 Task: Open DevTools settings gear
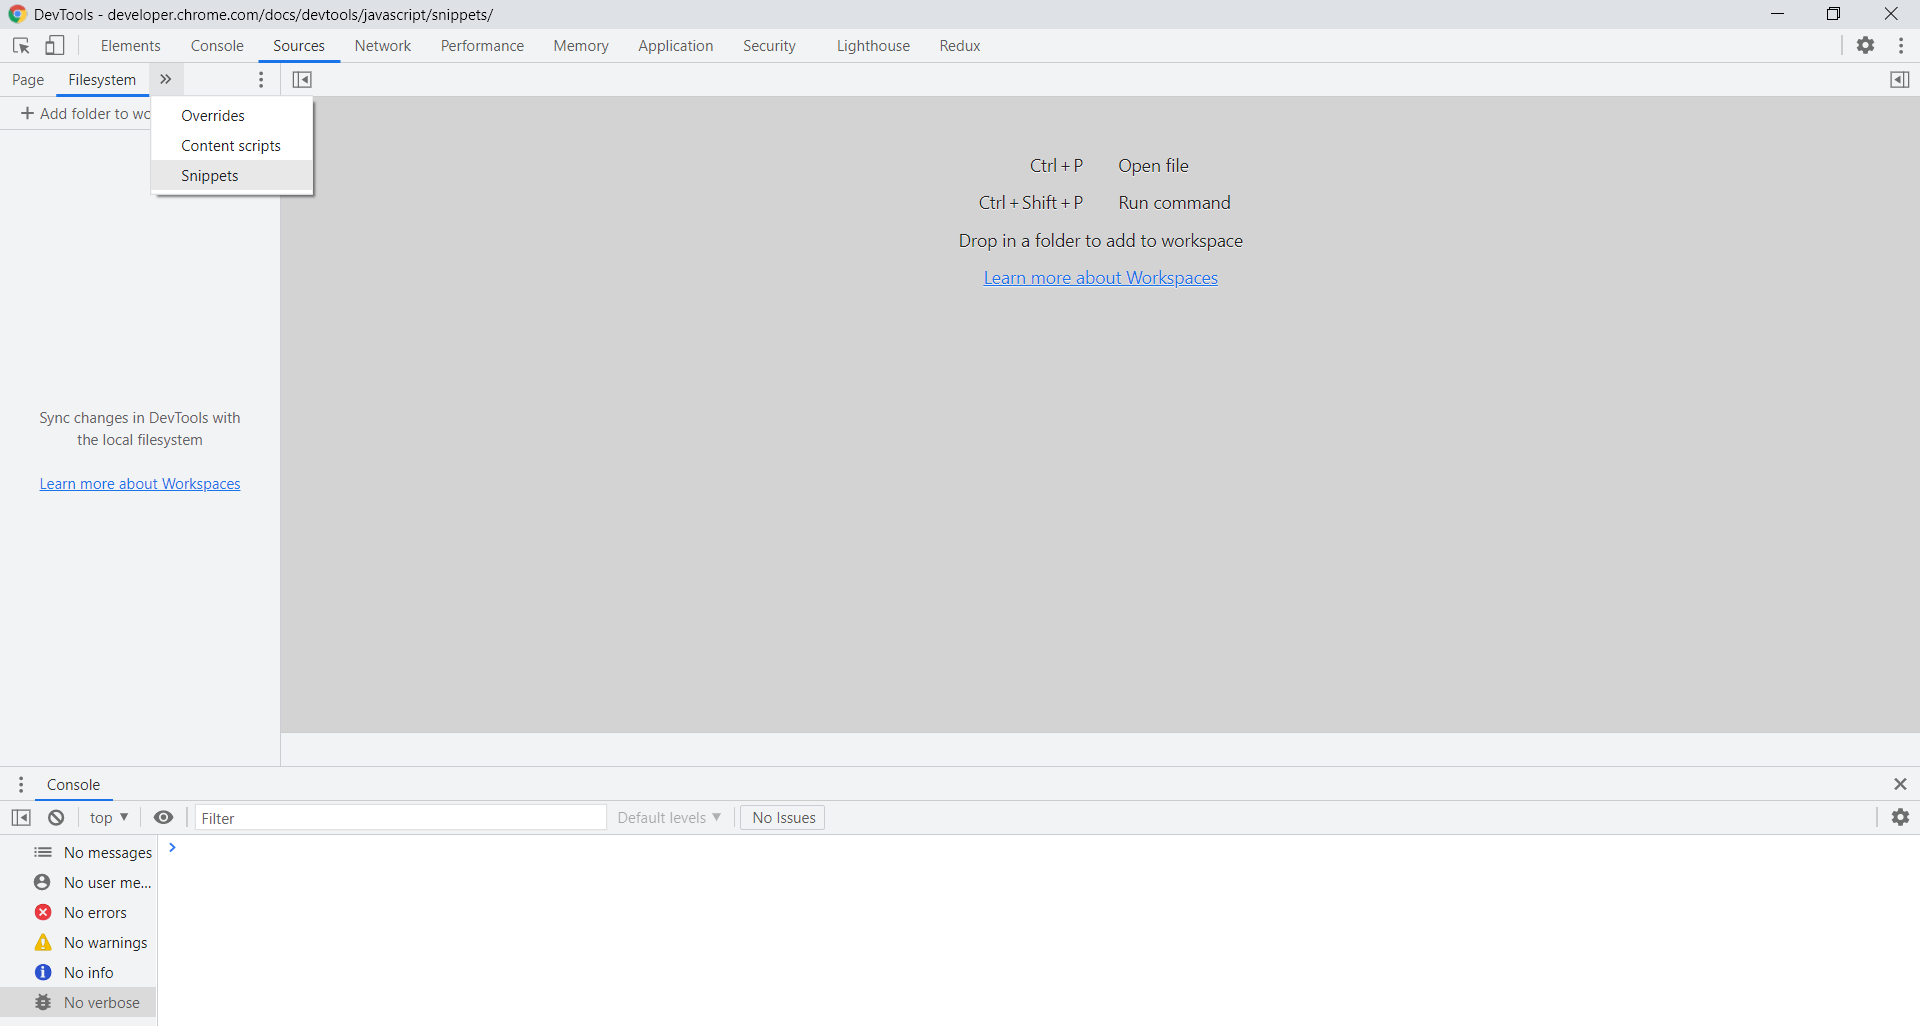[1867, 45]
